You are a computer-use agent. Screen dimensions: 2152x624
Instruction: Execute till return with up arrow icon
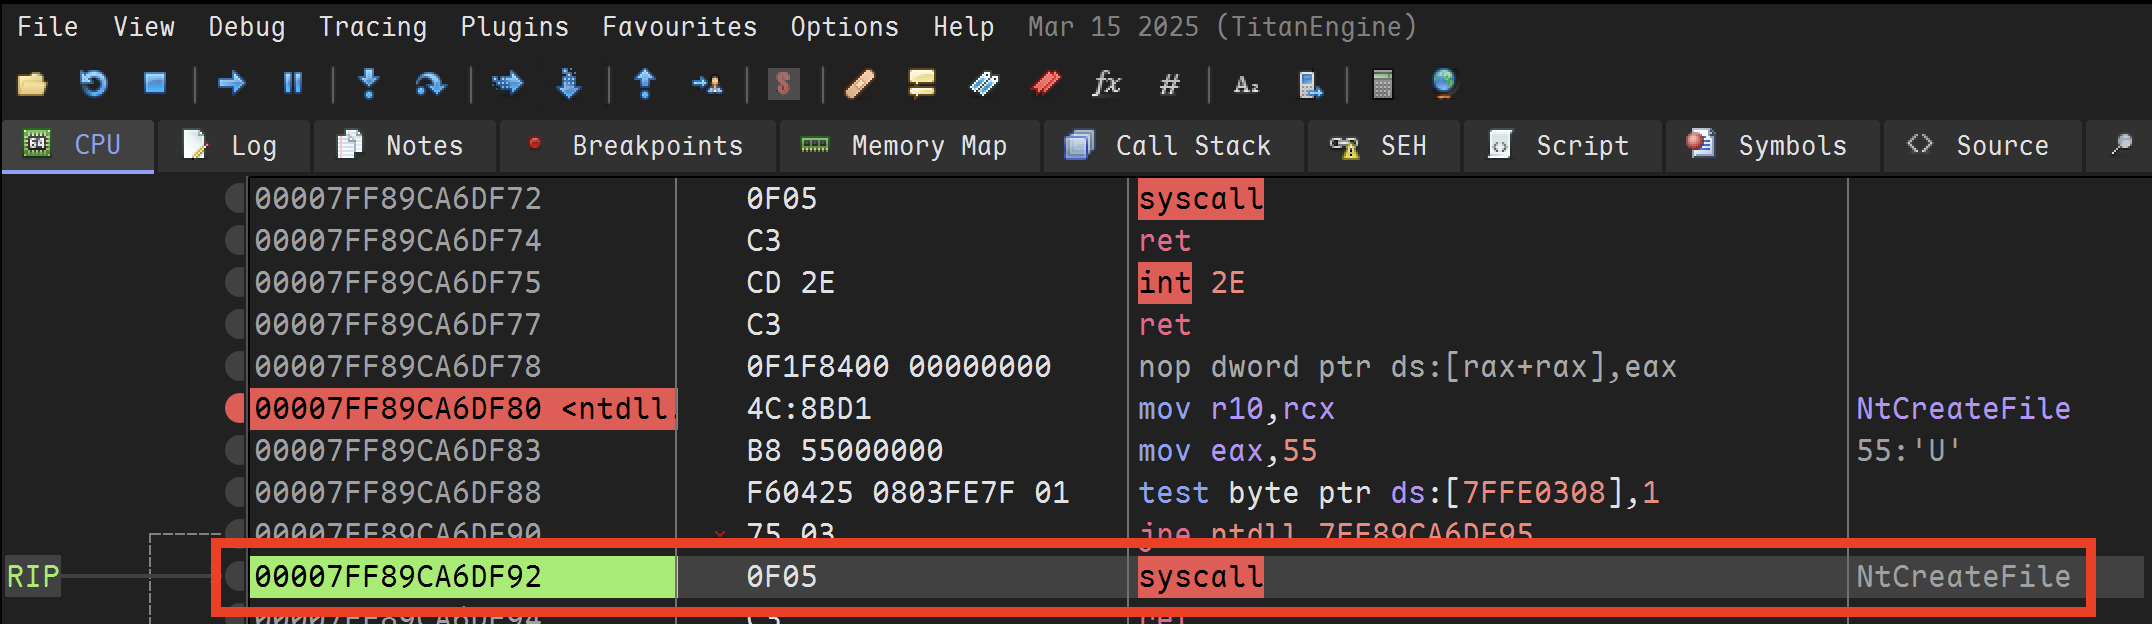pos(645,84)
